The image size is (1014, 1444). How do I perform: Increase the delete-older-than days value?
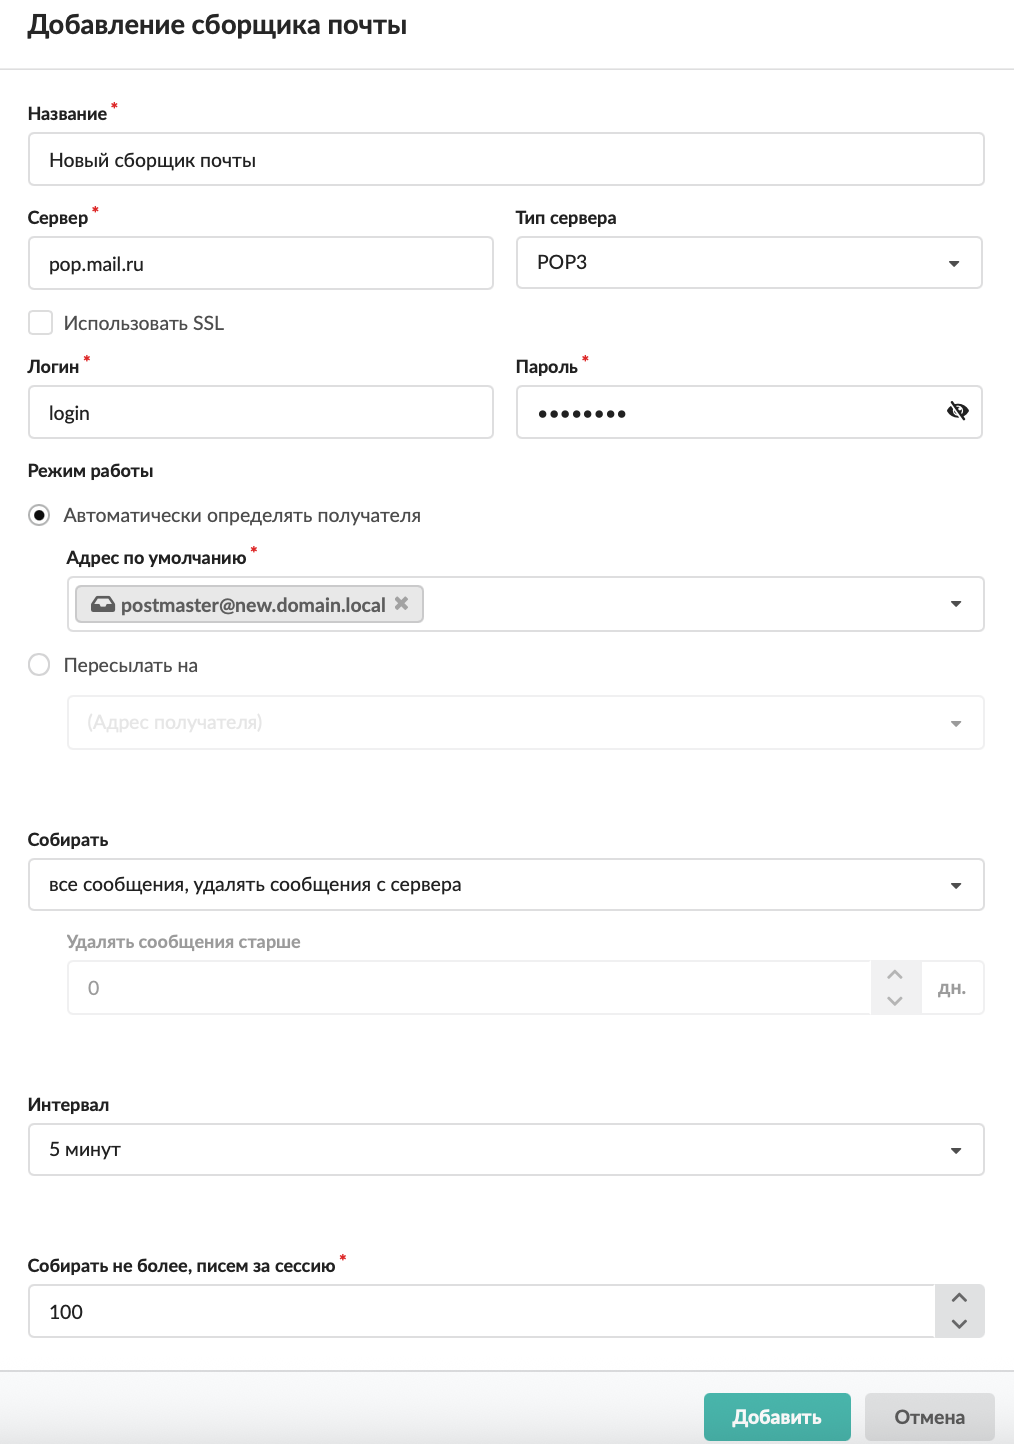point(895,975)
